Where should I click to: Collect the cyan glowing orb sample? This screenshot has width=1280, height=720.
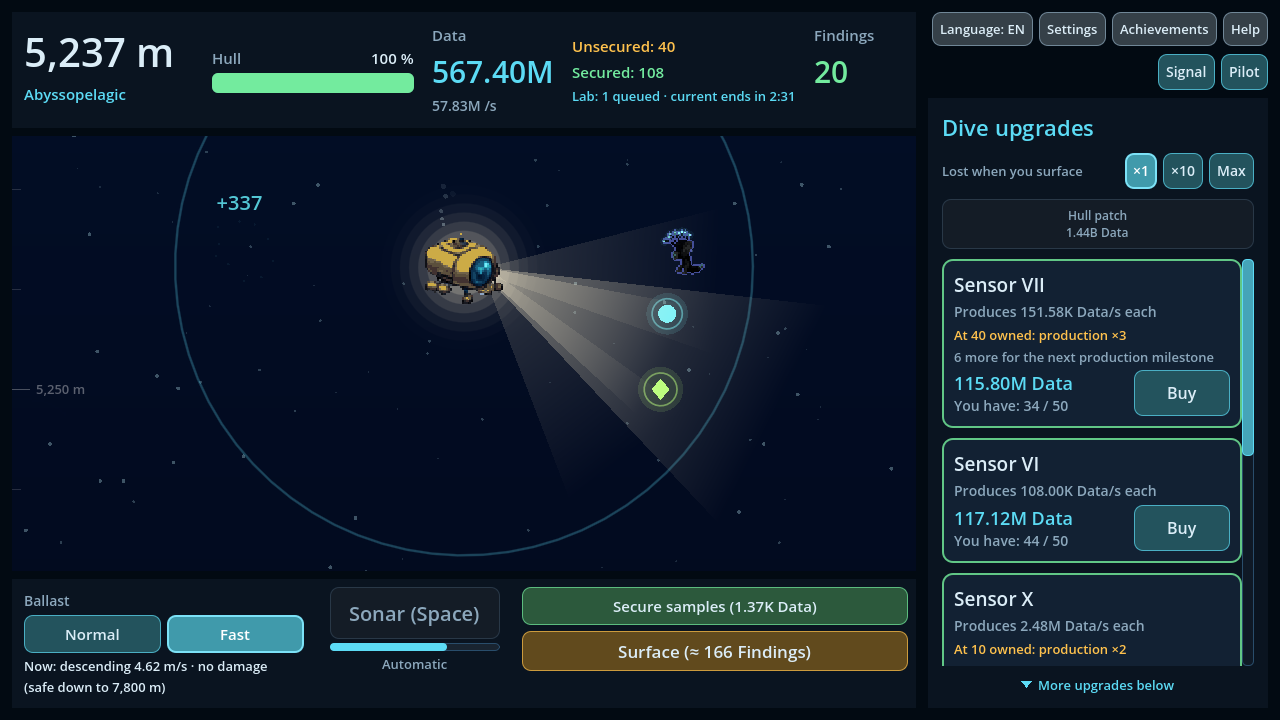[667, 314]
